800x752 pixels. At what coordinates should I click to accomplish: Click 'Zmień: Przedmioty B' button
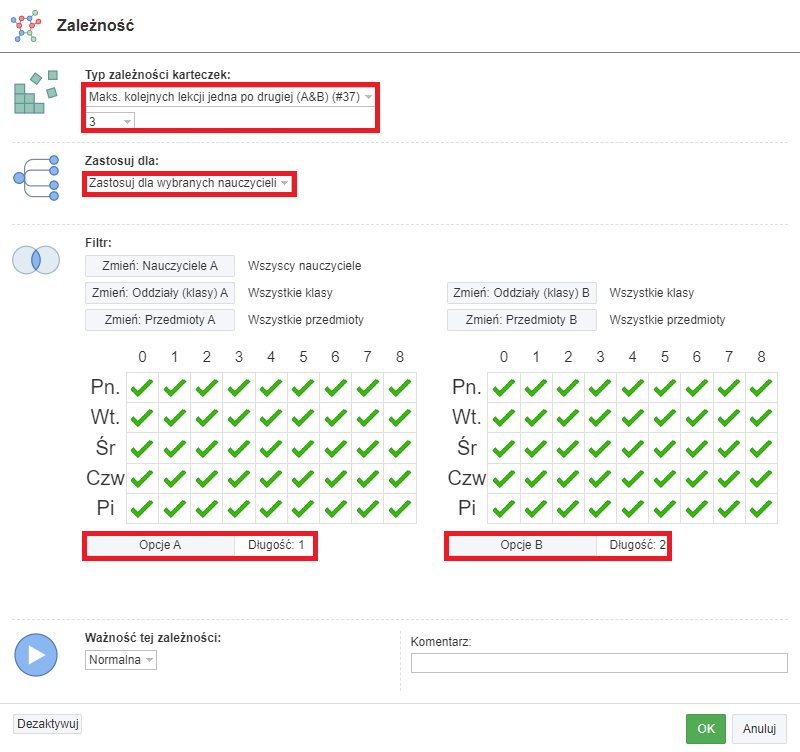point(521,320)
